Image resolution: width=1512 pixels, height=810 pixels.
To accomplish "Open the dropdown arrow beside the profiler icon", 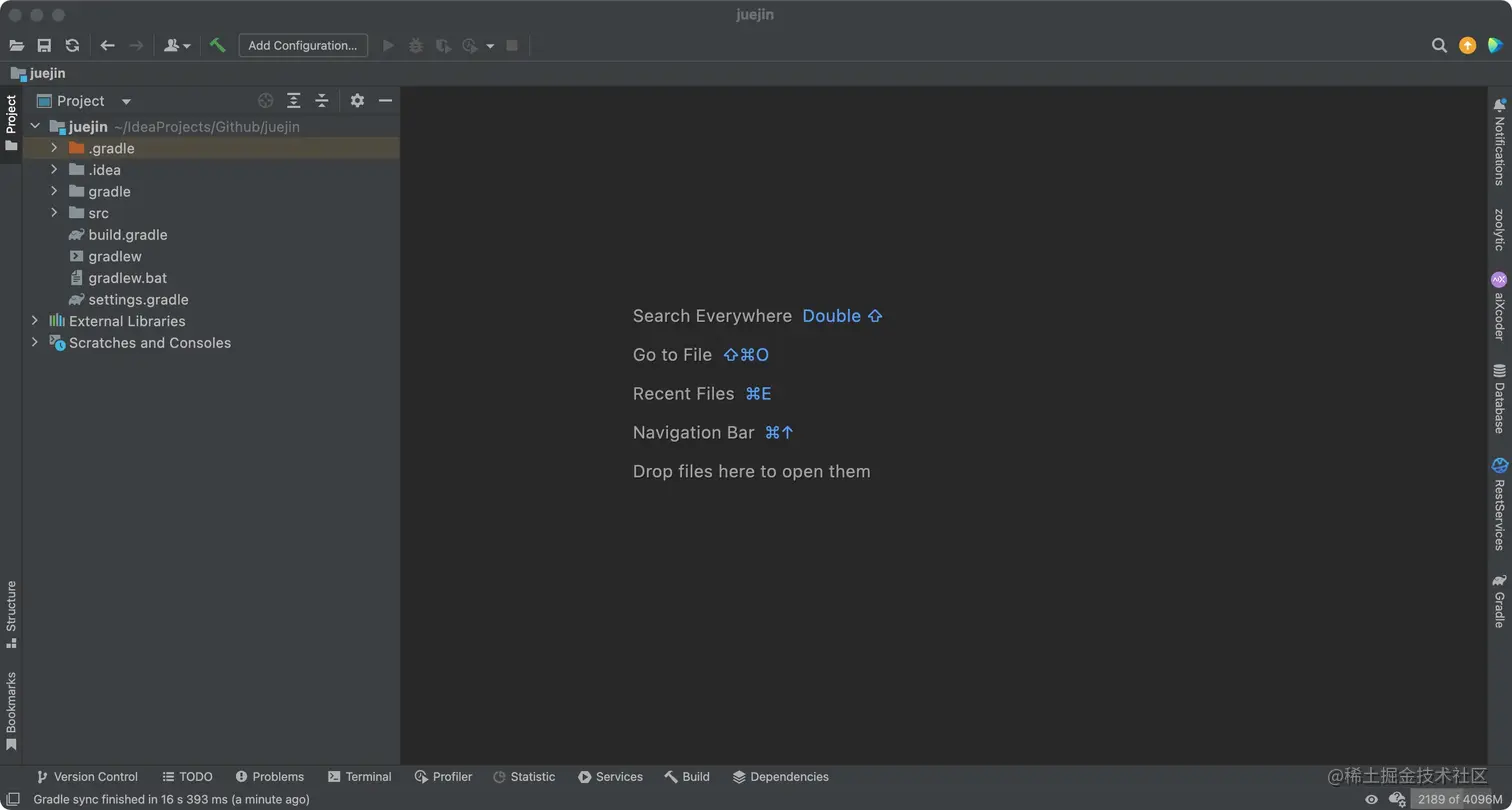I will [490, 46].
